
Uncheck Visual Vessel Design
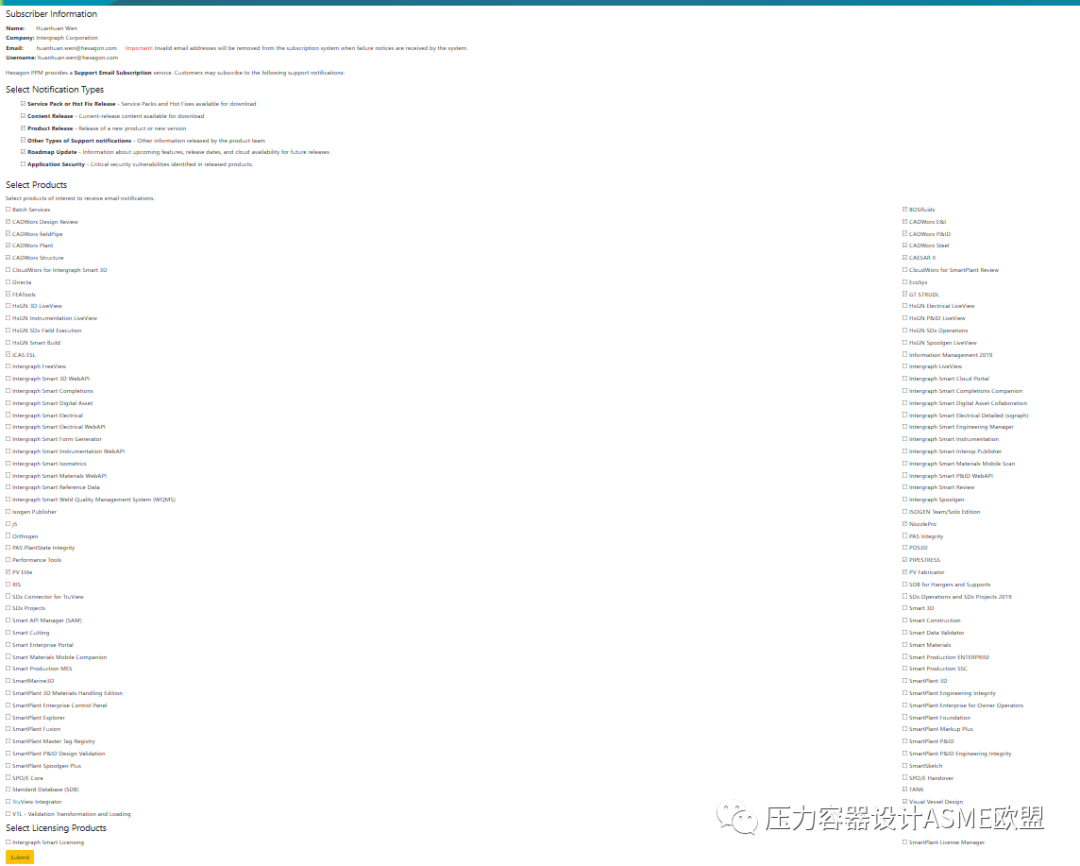coord(905,802)
